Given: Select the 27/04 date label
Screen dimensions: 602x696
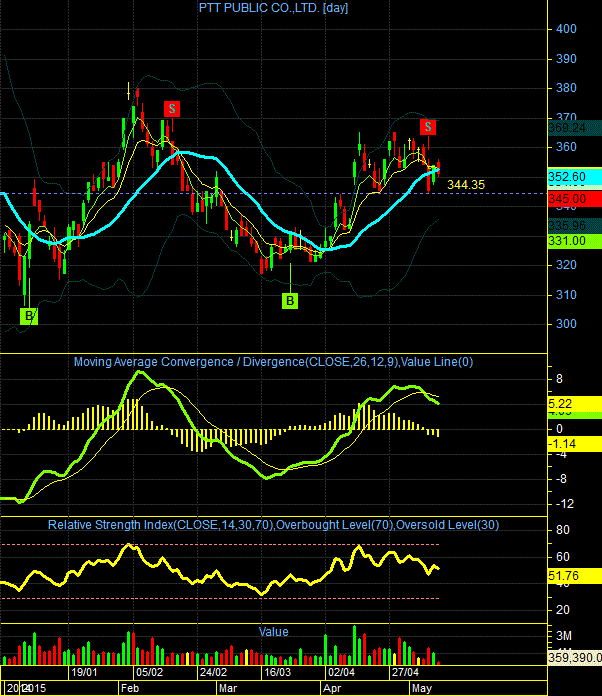Looking at the screenshot, I should (405, 672).
